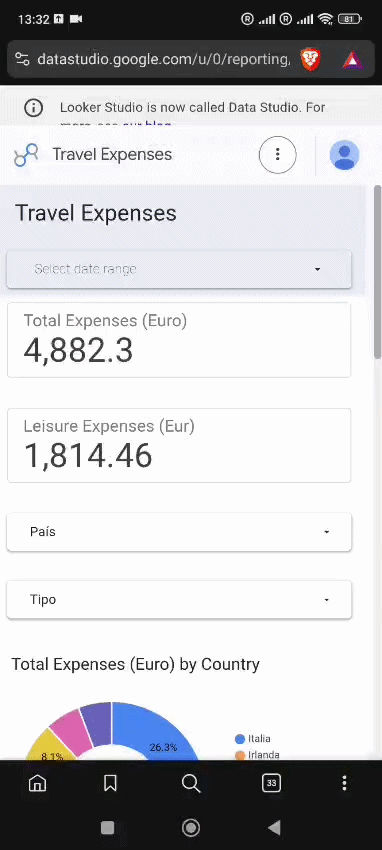The width and height of the screenshot is (382, 850).
Task: Tap Android recent apps square button
Action: [108, 827]
